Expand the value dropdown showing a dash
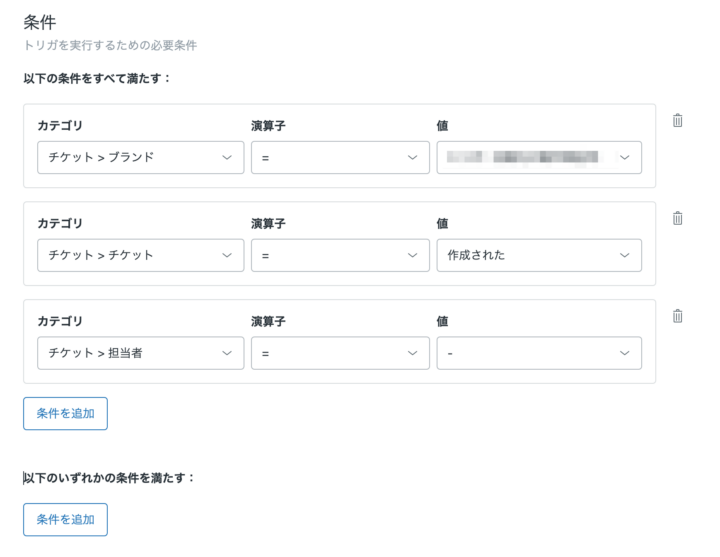Image resolution: width=720 pixels, height=557 pixels. click(539, 353)
